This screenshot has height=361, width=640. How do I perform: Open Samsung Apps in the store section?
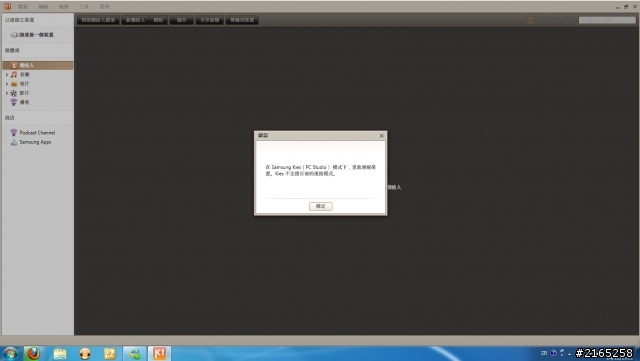point(36,142)
